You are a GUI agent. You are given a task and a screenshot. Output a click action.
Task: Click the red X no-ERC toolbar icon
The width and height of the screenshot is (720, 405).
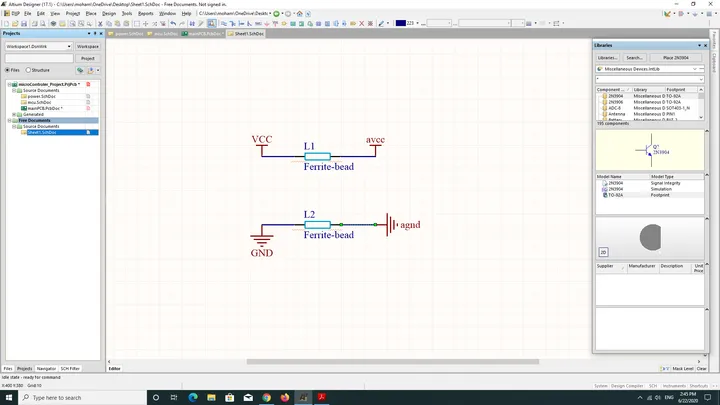[x=361, y=23]
